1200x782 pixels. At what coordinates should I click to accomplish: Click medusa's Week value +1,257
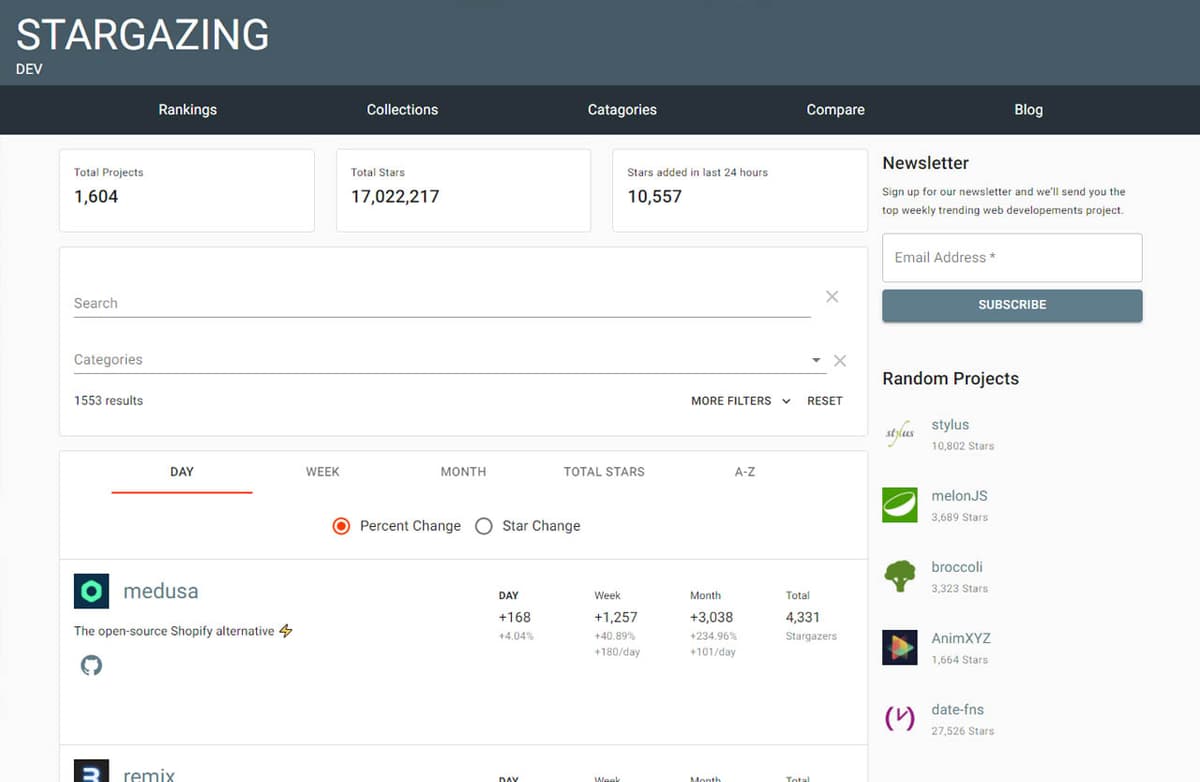click(x=616, y=617)
